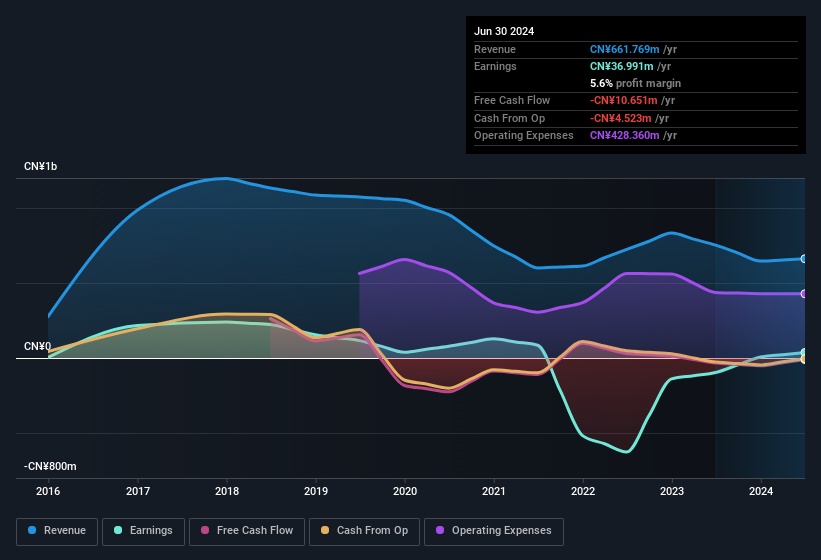This screenshot has width=821, height=560.
Task: Click the orange Cash From Op endpoint marker
Action: coord(804,360)
